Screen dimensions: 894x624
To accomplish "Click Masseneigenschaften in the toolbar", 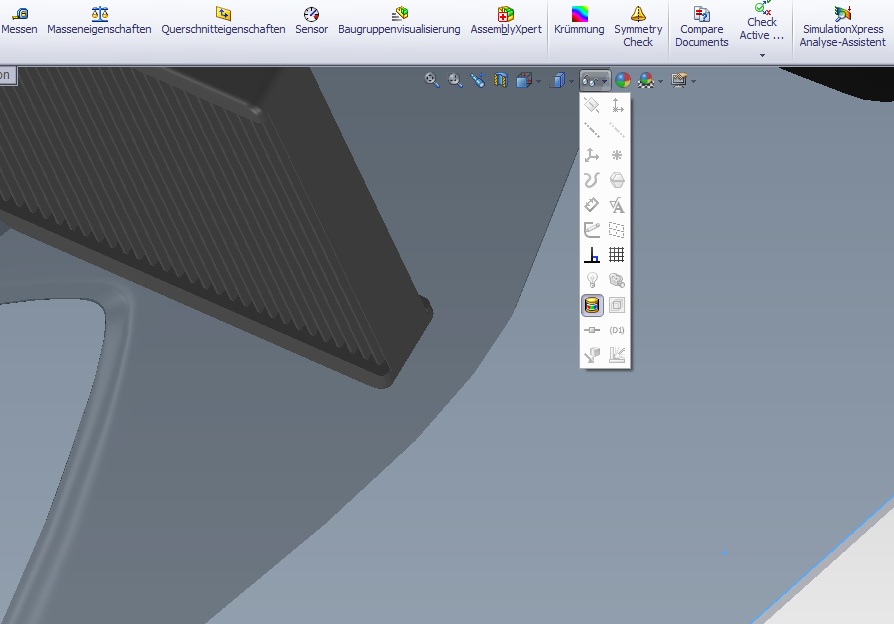I will click(99, 20).
